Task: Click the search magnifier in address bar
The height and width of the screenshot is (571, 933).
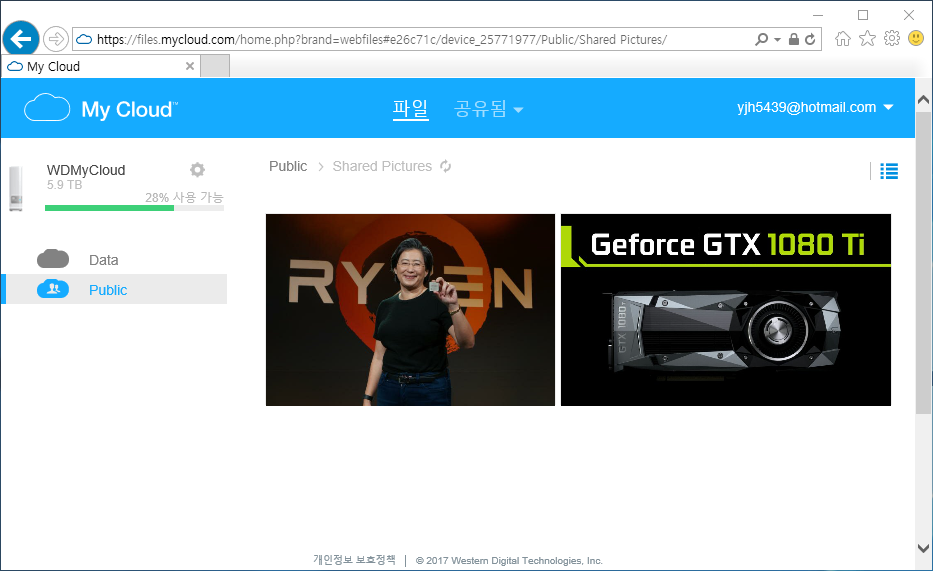Action: click(x=761, y=39)
